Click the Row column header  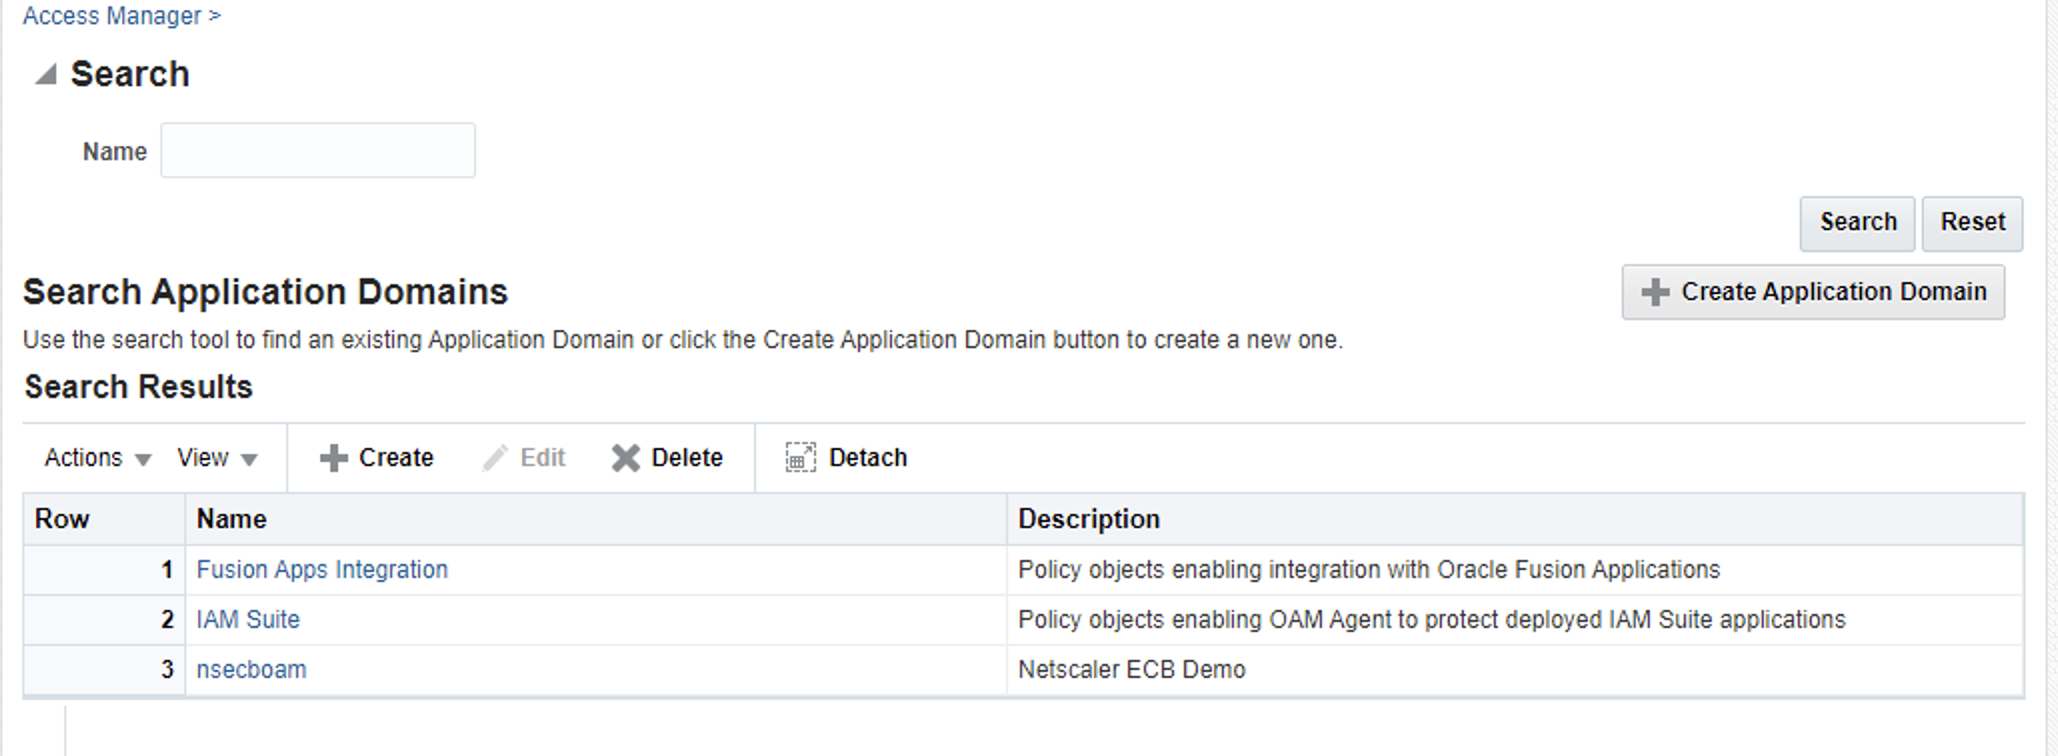click(62, 519)
